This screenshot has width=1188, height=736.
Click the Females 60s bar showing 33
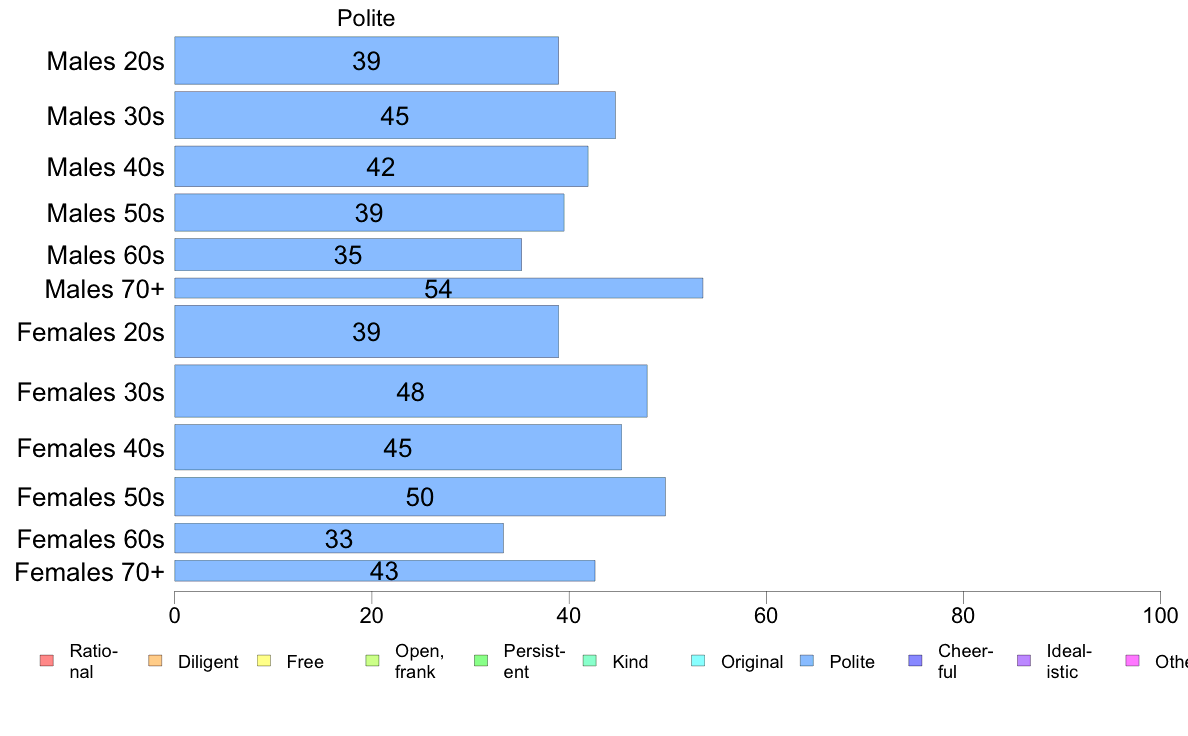tap(339, 538)
